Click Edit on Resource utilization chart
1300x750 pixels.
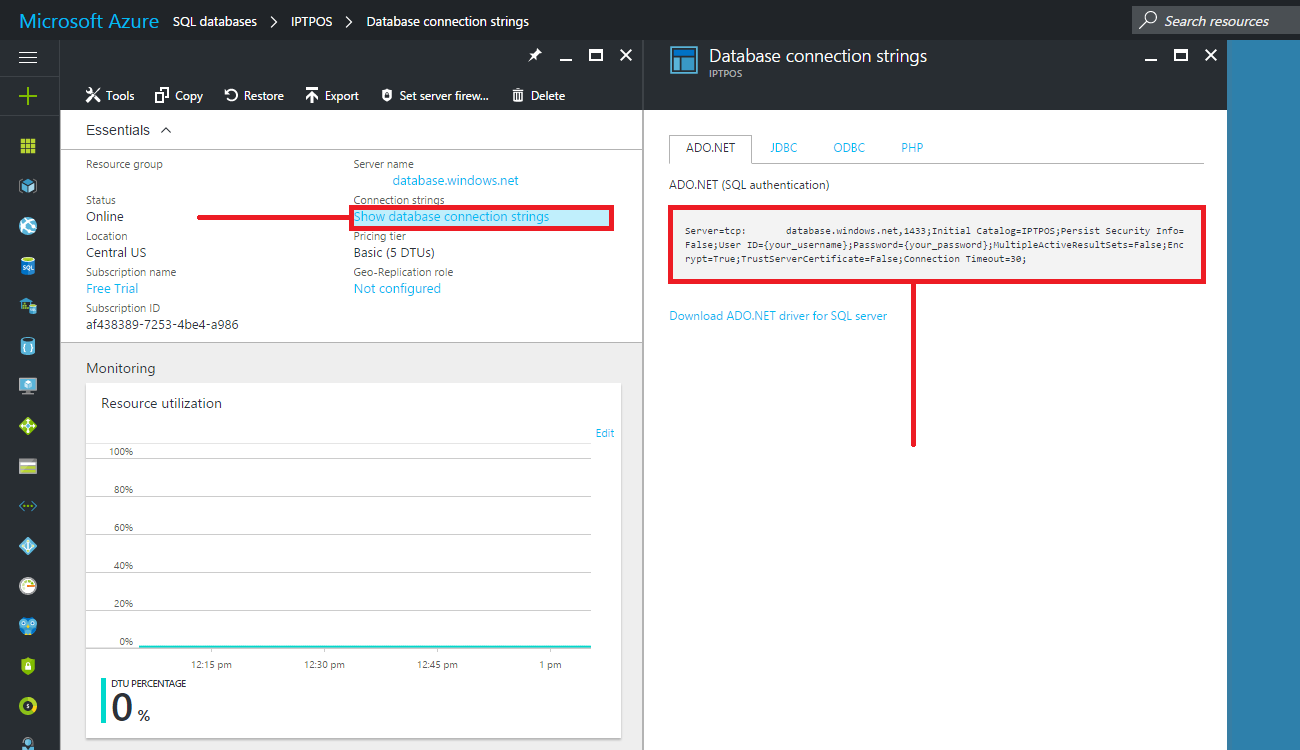[605, 433]
